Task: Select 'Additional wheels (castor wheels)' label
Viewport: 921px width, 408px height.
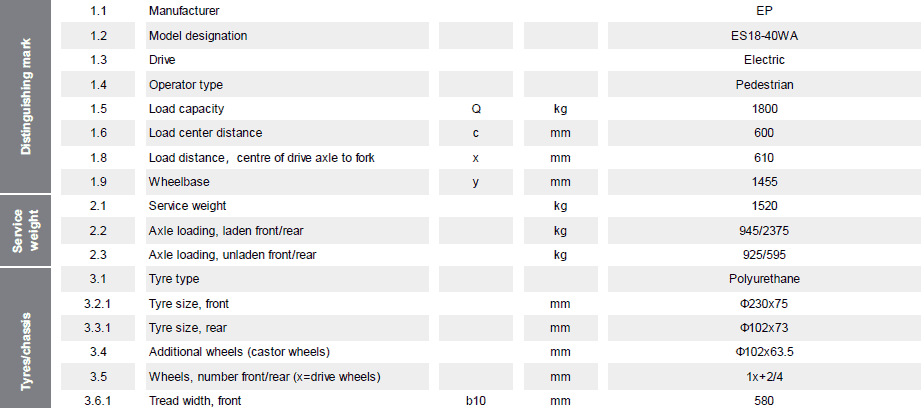Action: click(x=239, y=352)
